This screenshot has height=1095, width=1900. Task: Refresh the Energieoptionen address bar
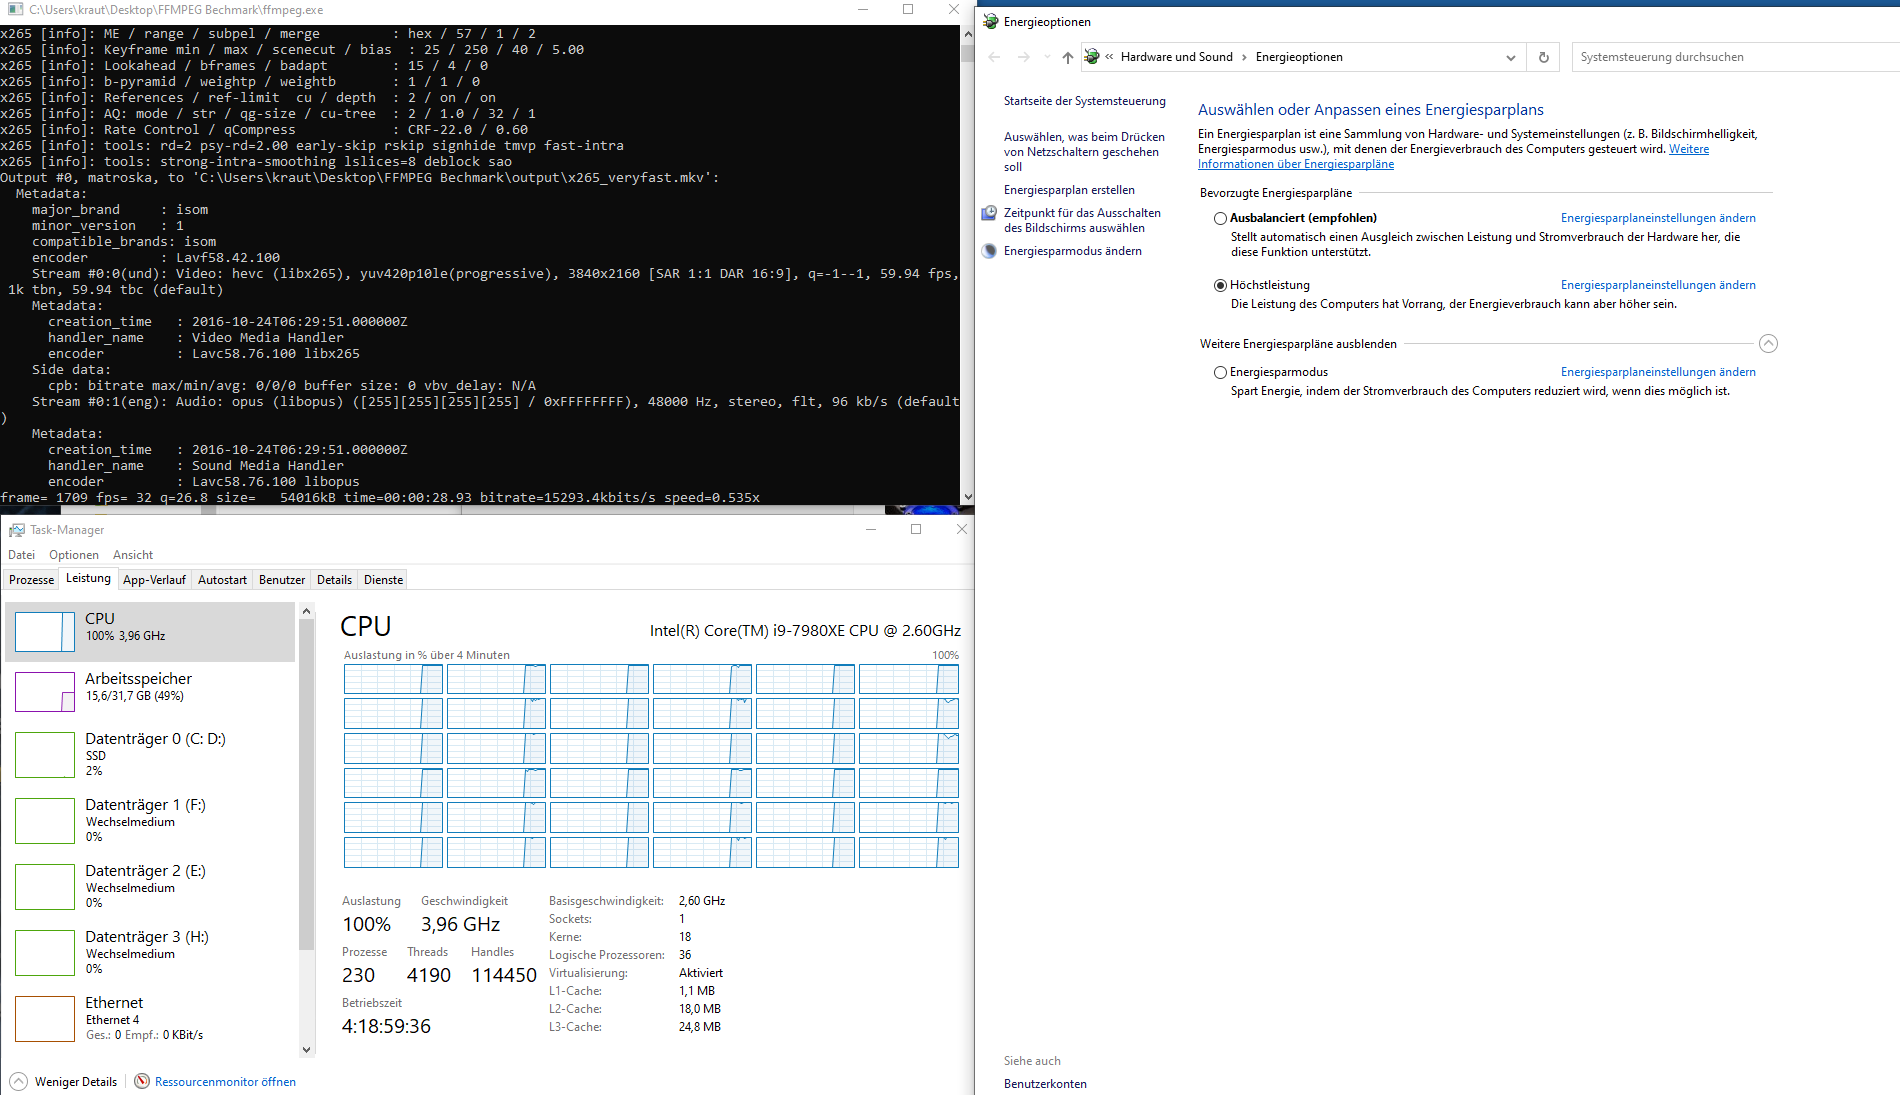tap(1544, 57)
